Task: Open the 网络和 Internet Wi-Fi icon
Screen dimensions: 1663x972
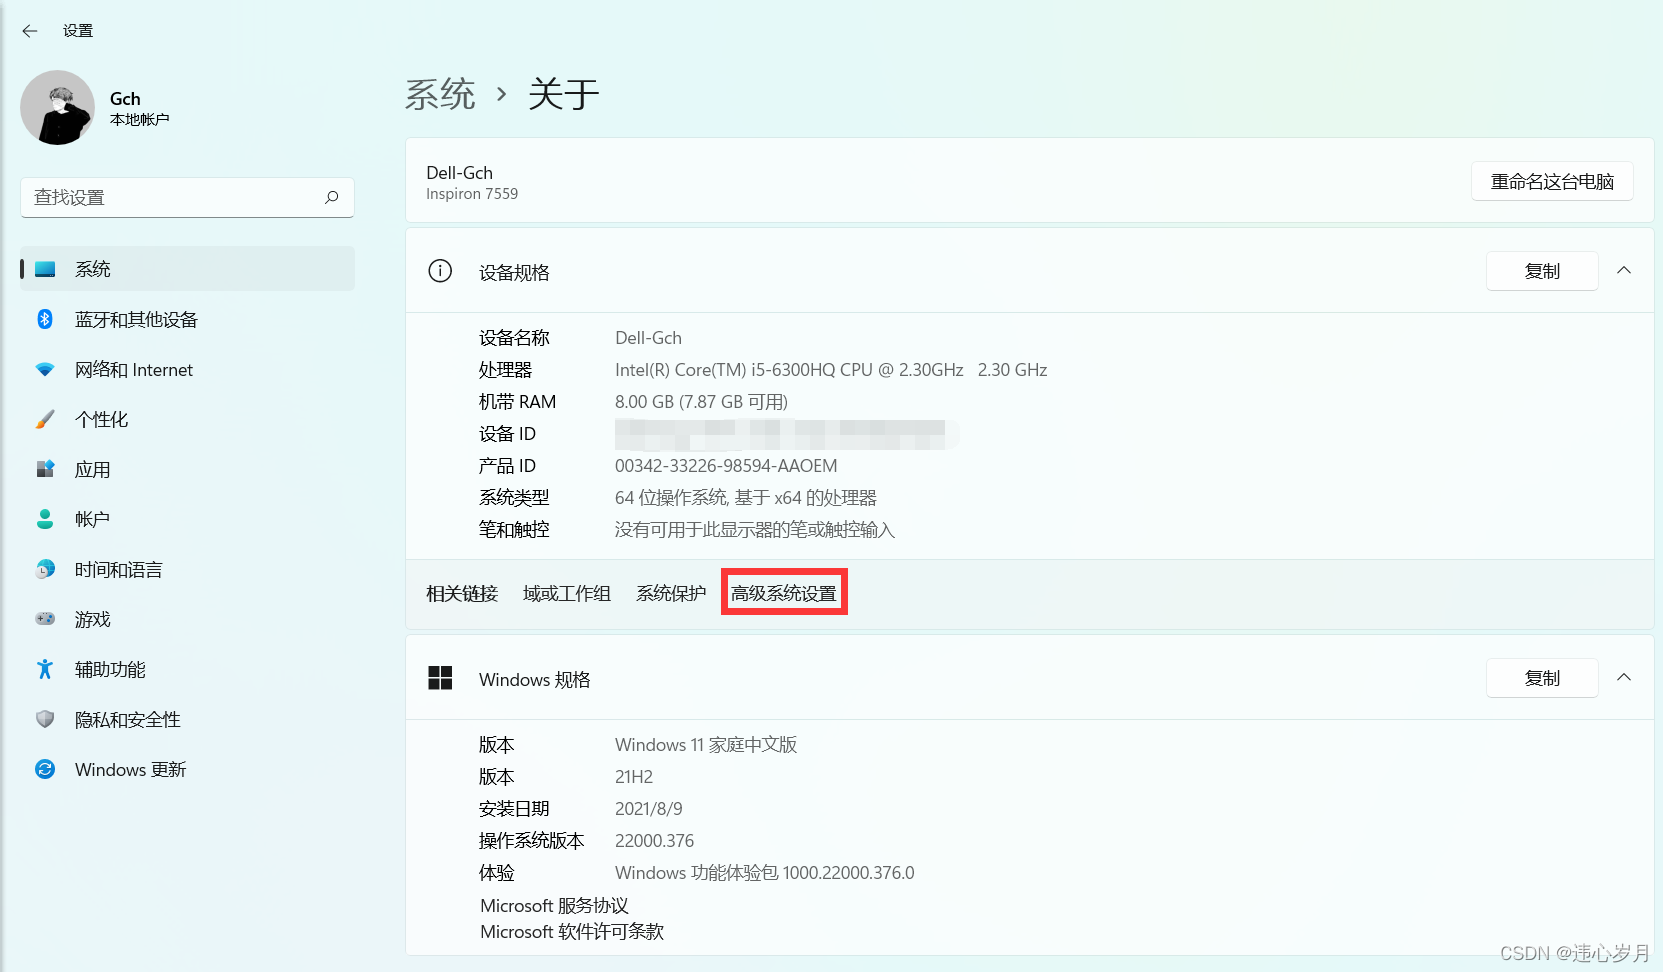Action: tap(45, 369)
